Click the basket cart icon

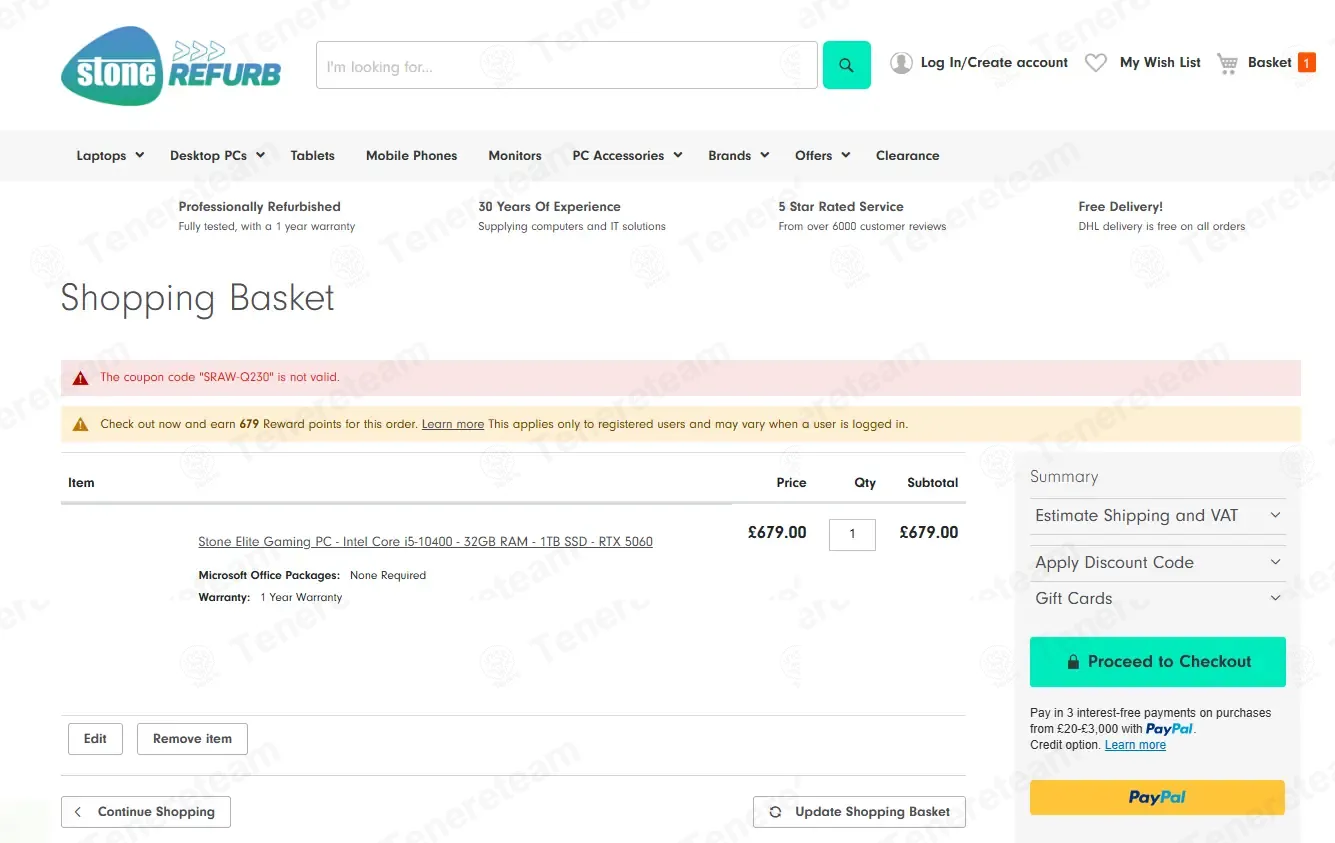coord(1227,63)
